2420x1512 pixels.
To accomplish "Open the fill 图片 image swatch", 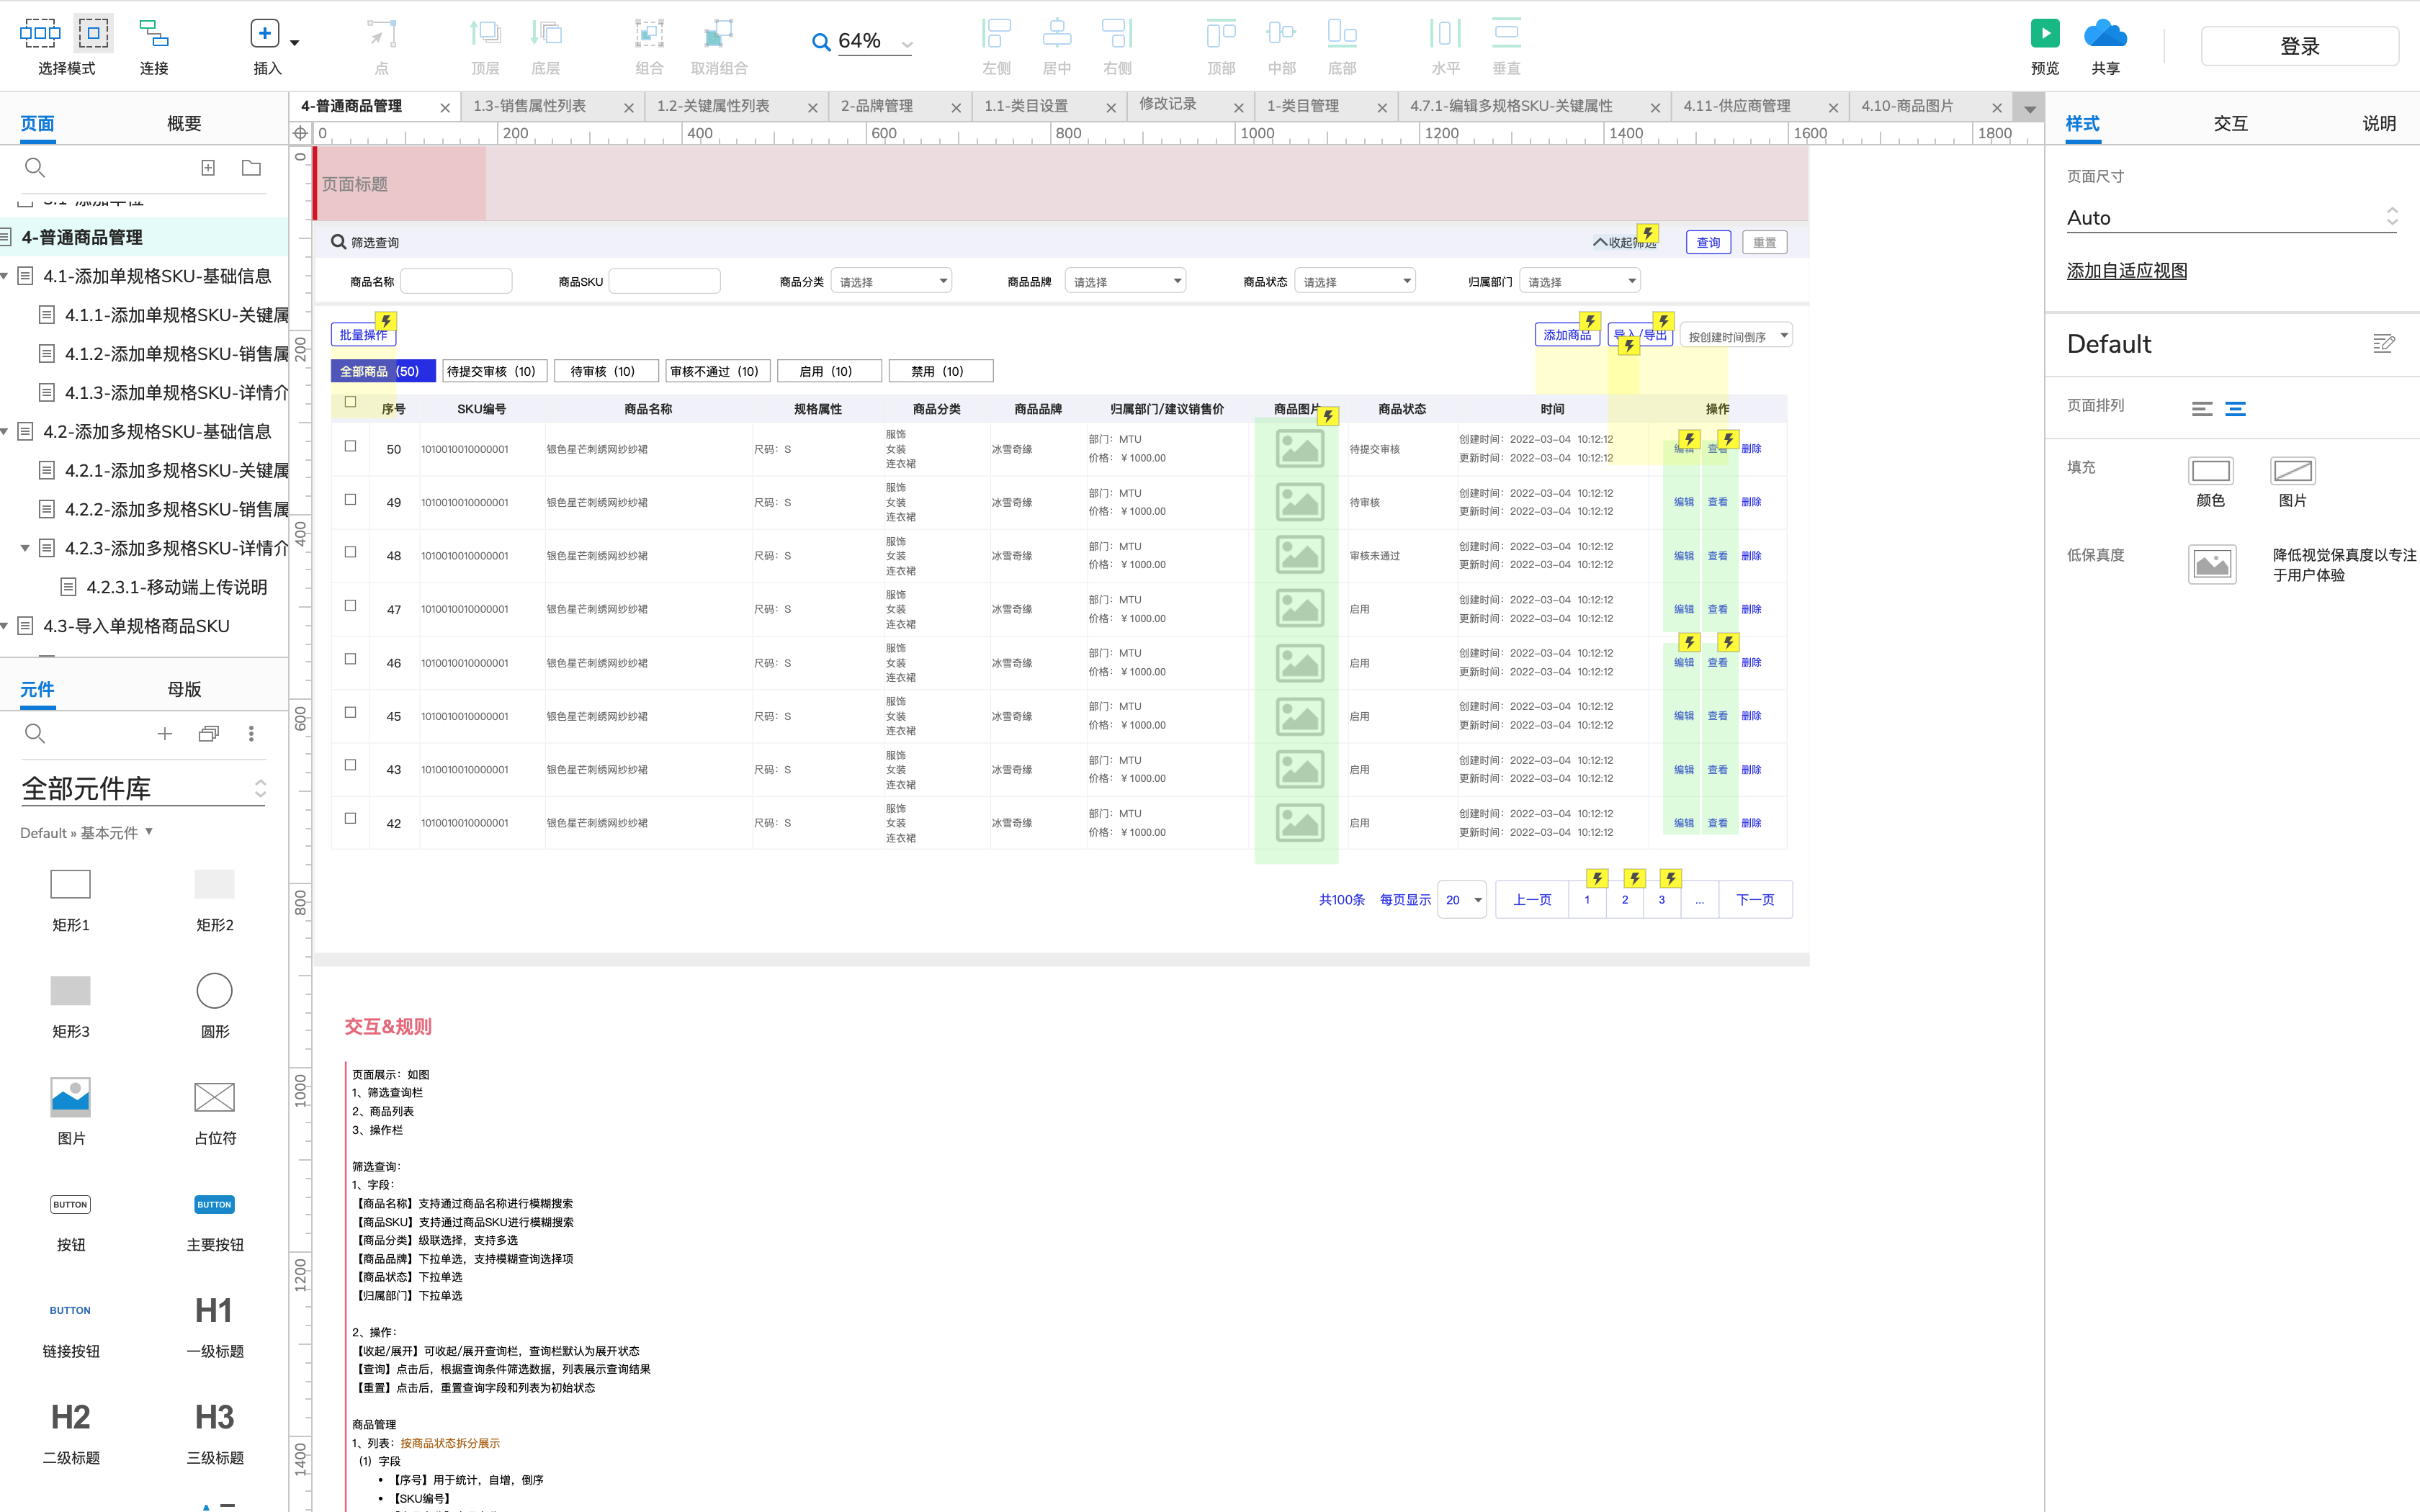I will click(2292, 471).
